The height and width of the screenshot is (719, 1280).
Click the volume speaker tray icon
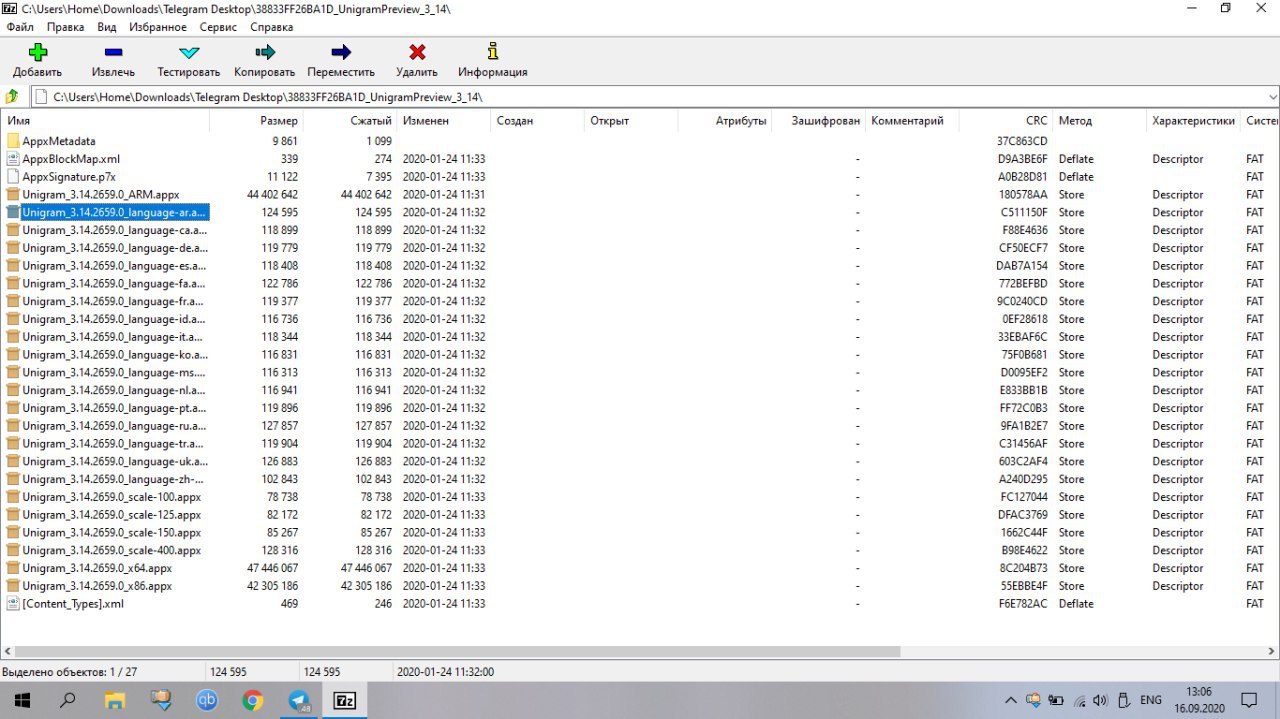(x=1100, y=700)
